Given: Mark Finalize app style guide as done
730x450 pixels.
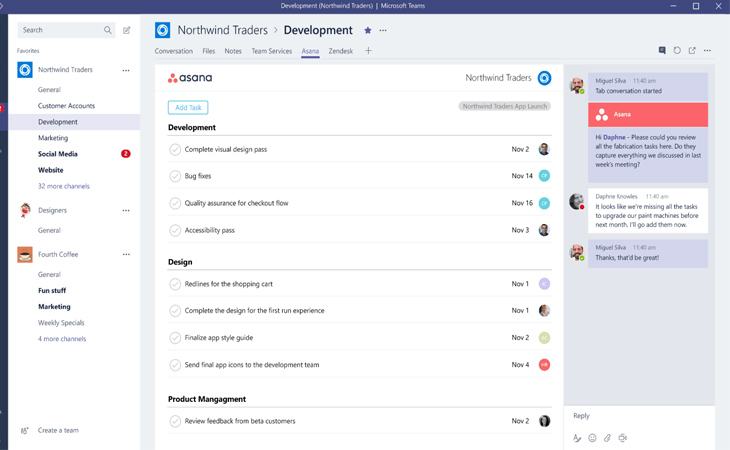Looking at the screenshot, I should point(175,338).
